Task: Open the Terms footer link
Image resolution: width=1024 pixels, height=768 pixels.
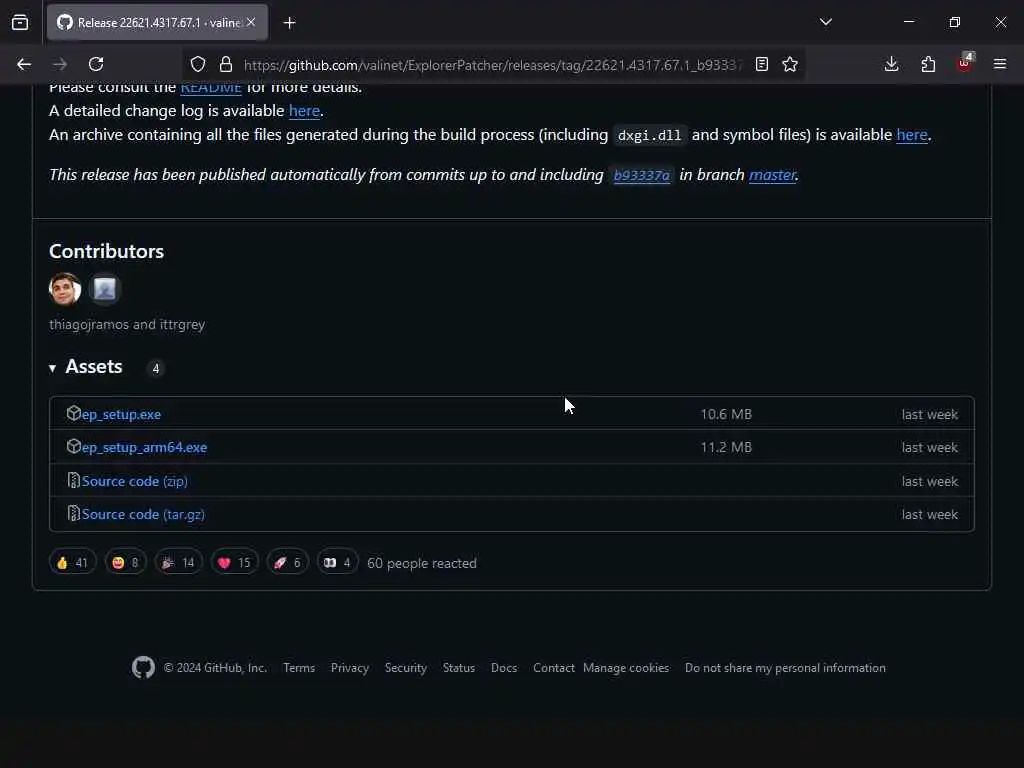Action: click(299, 668)
